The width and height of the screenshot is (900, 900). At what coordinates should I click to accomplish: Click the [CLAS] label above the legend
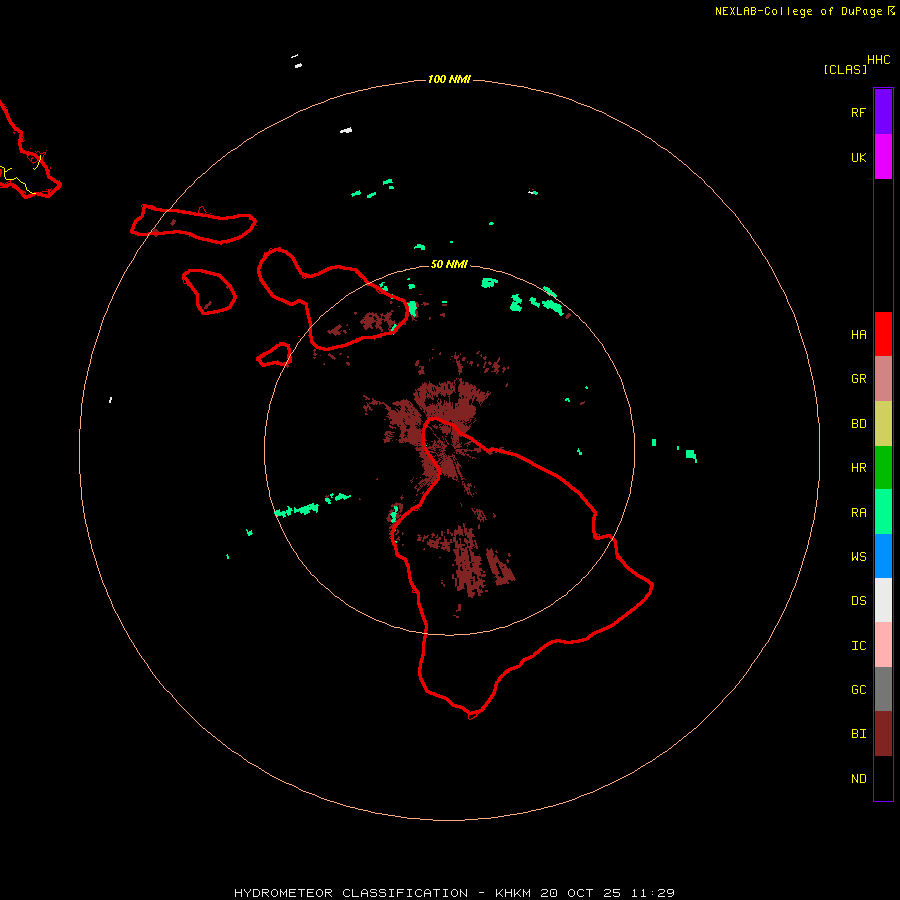click(x=845, y=69)
